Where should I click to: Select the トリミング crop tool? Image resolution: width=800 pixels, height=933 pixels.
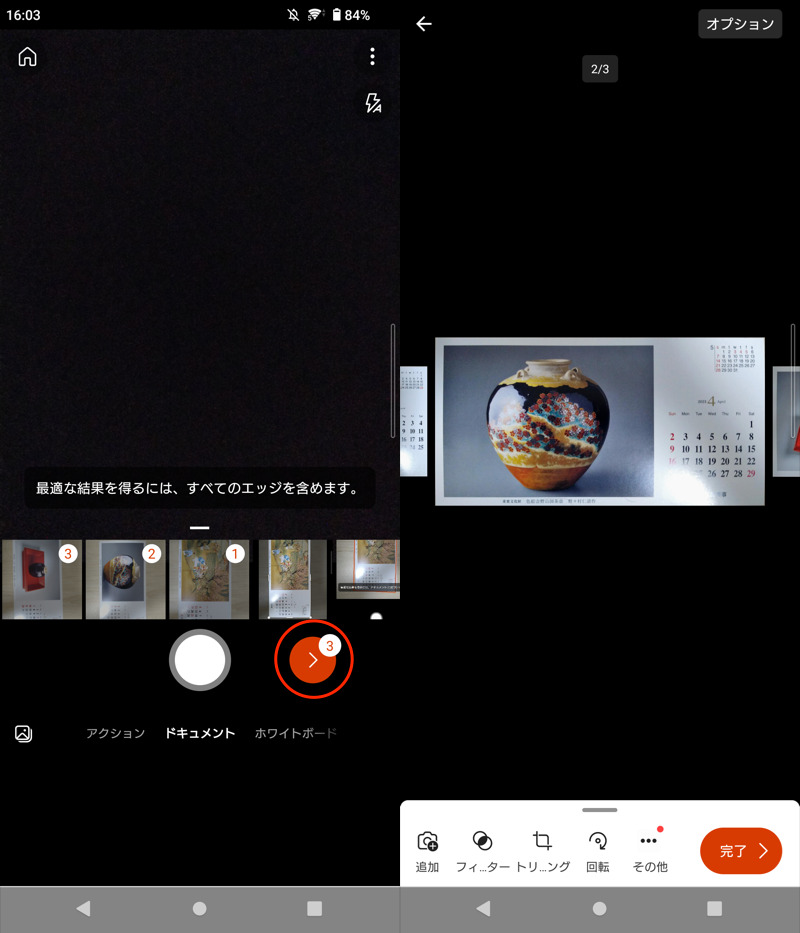[542, 851]
